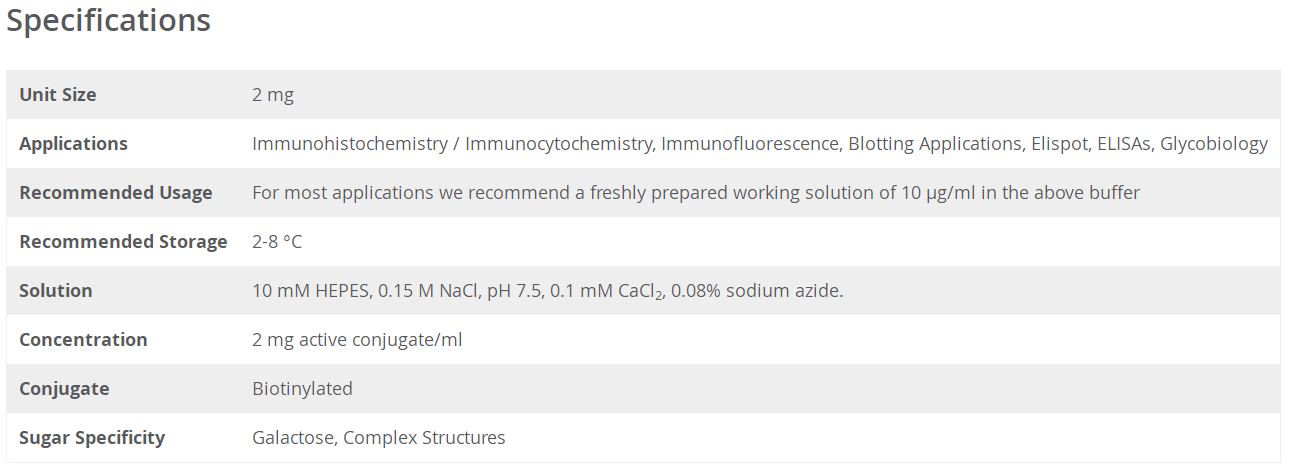Select the Sugar Specificity label
Viewport: 1291px width, 472px height.
click(92, 438)
